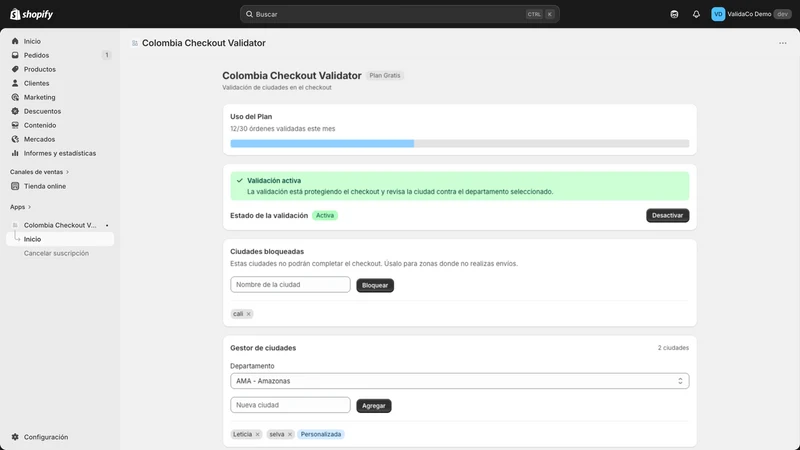Click the Pedidos count badge 1
The width and height of the screenshot is (800, 450).
tap(107, 55)
